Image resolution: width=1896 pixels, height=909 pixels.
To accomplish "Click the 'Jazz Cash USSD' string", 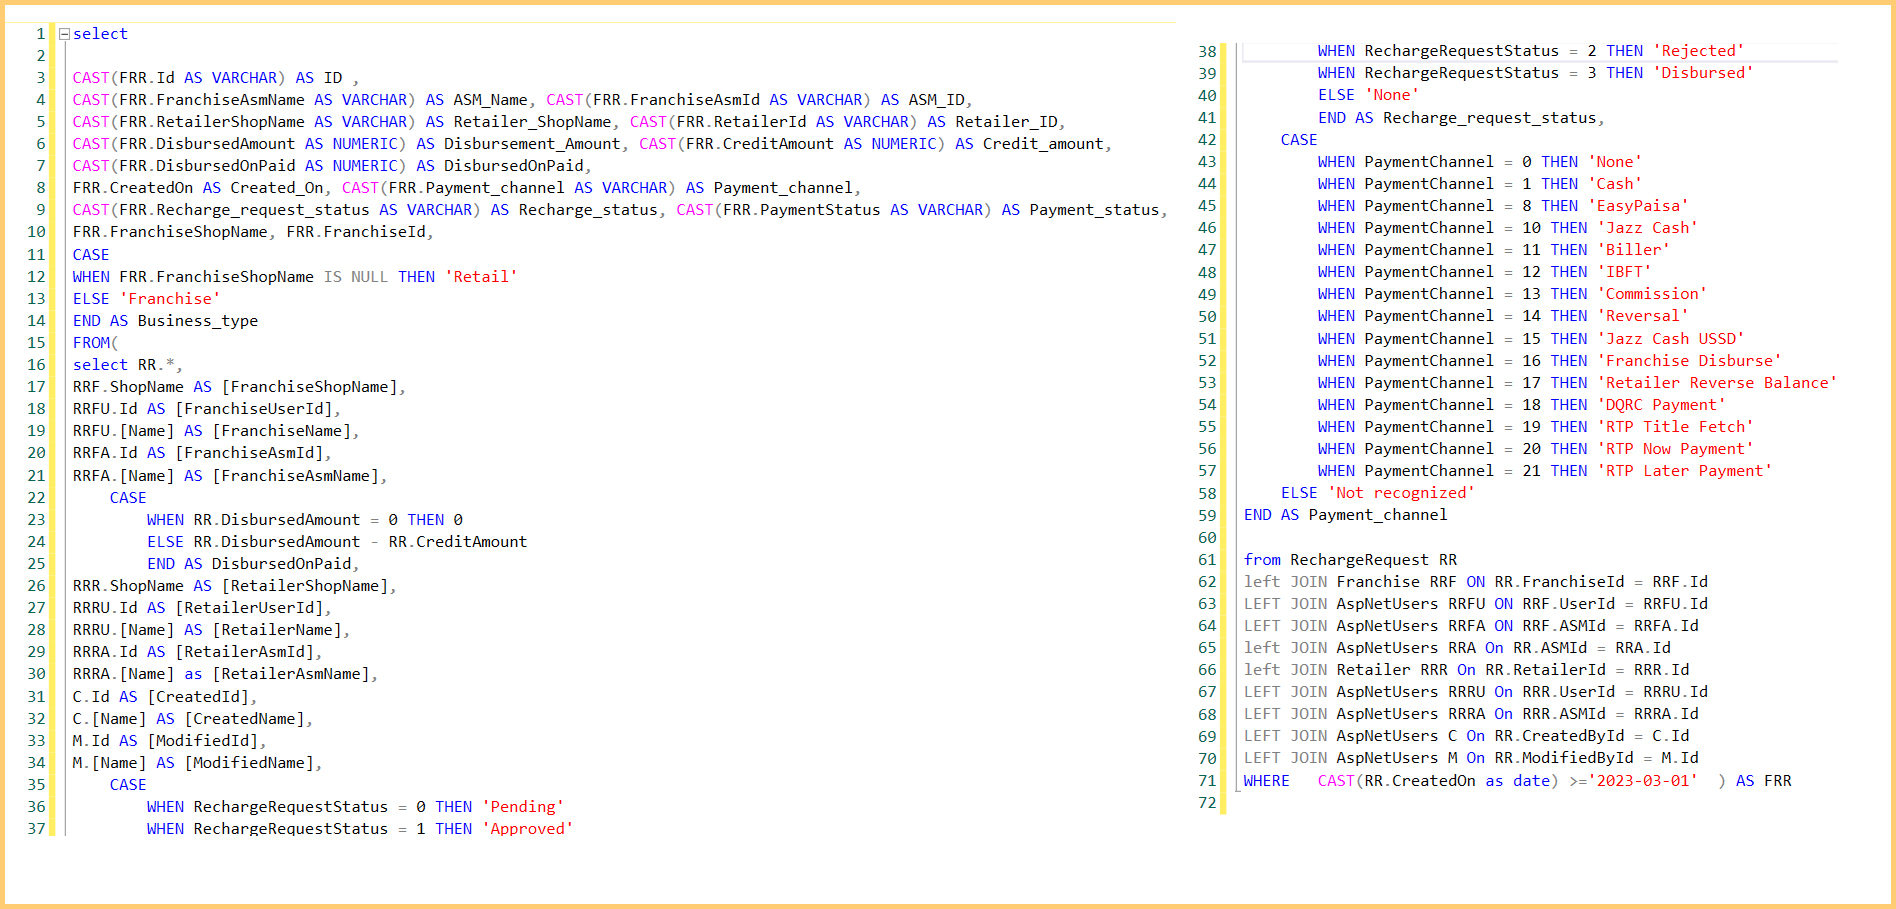I will (x=1670, y=339).
